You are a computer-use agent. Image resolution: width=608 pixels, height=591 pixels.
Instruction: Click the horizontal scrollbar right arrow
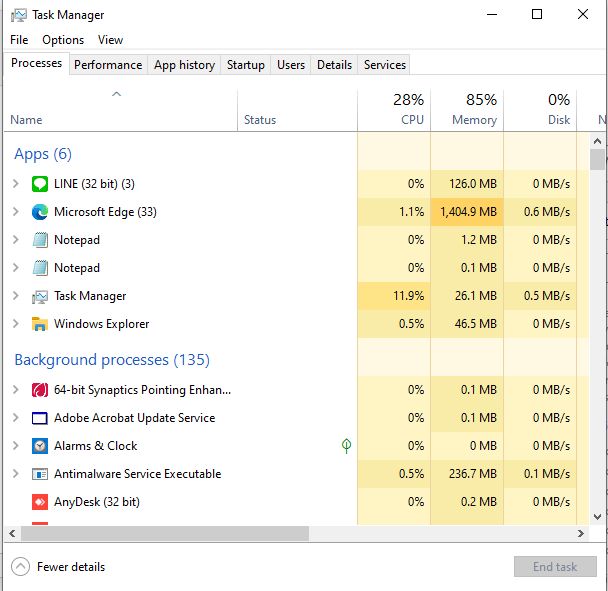click(580, 534)
